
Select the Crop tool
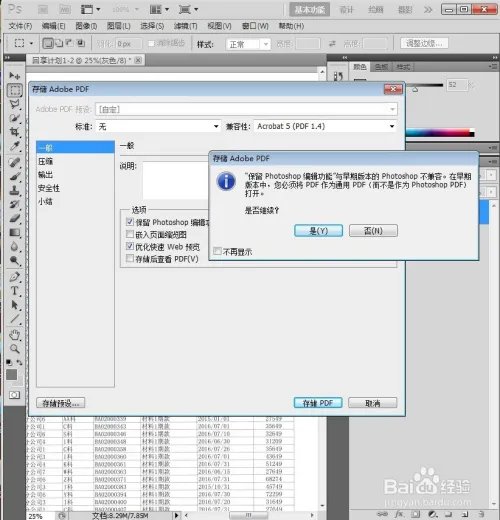click(15, 132)
